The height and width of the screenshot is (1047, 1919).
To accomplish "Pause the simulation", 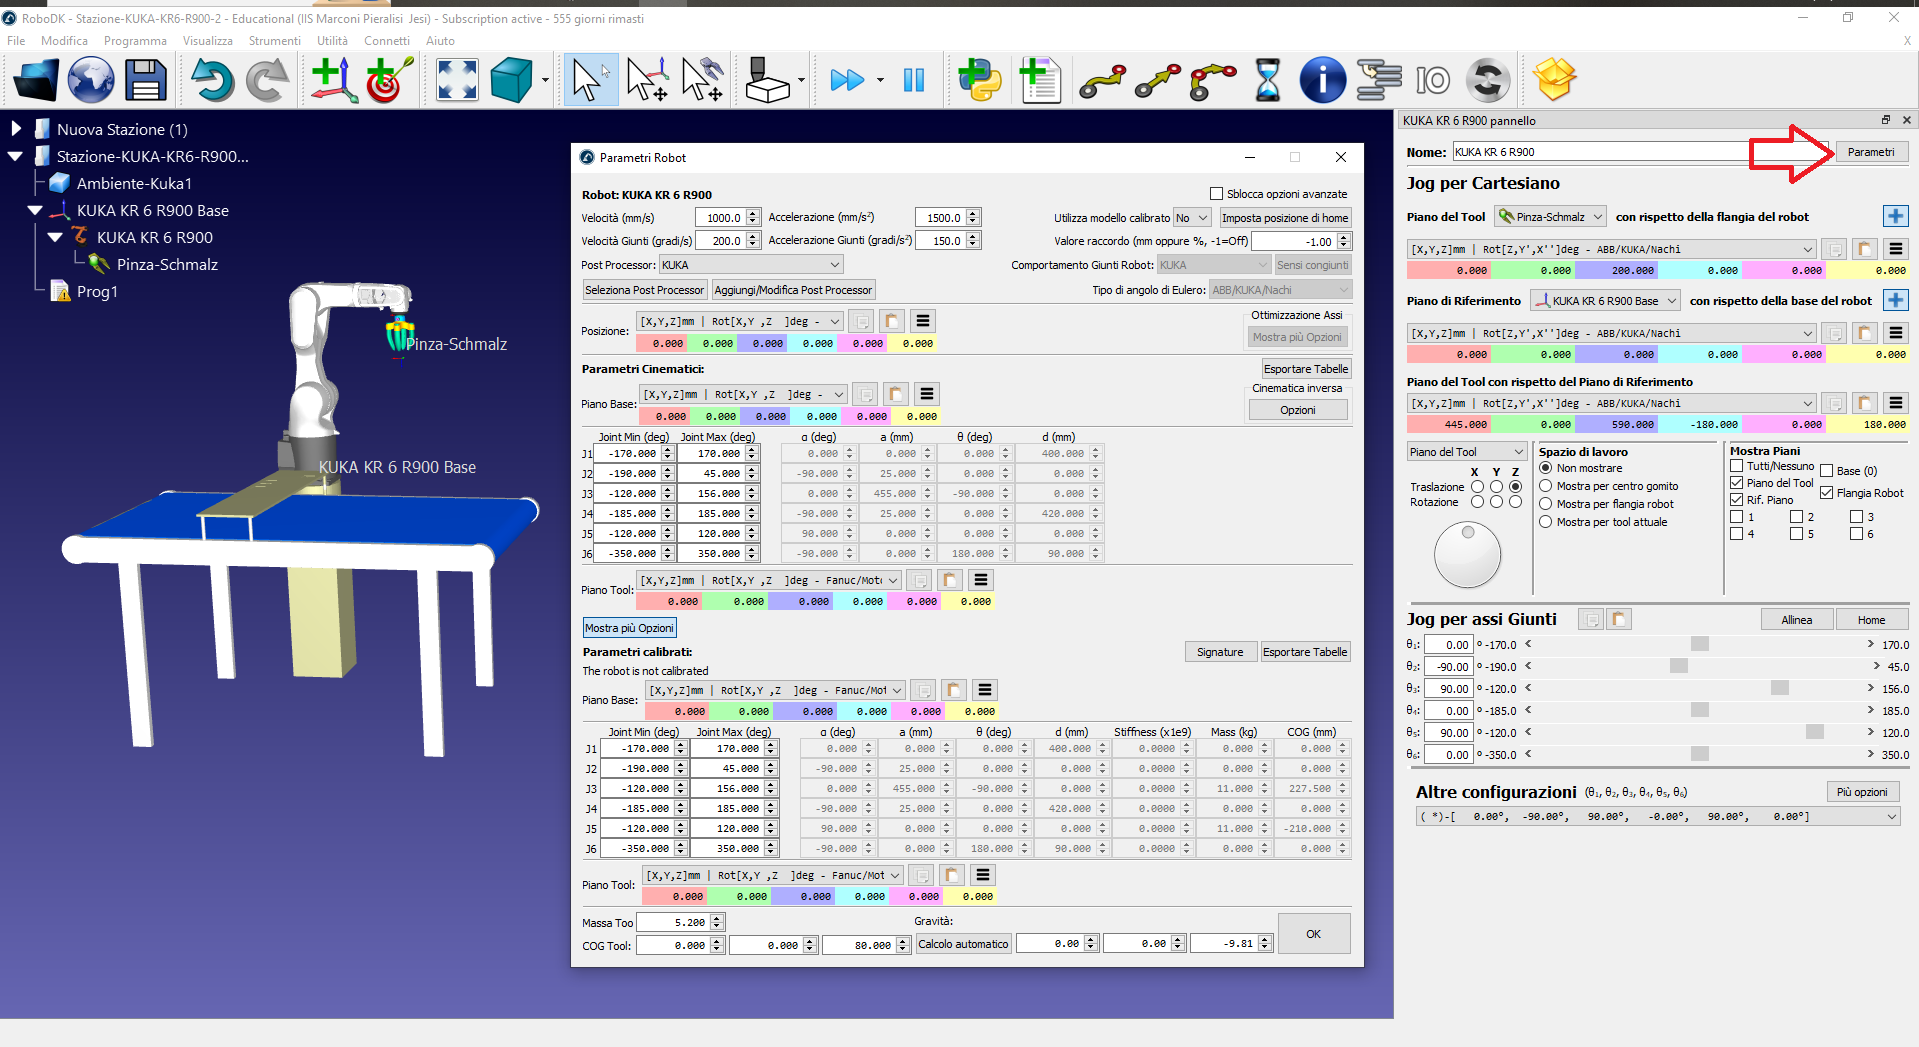I will [914, 80].
